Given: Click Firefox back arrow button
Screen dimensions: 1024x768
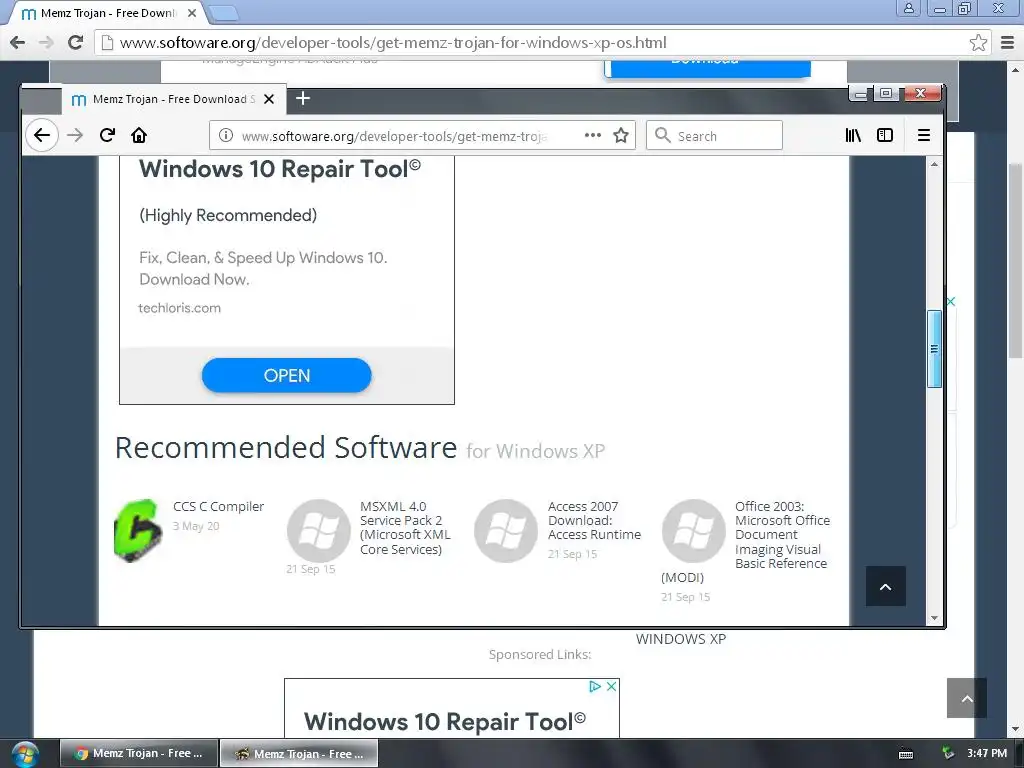Looking at the screenshot, I should pos(42,135).
